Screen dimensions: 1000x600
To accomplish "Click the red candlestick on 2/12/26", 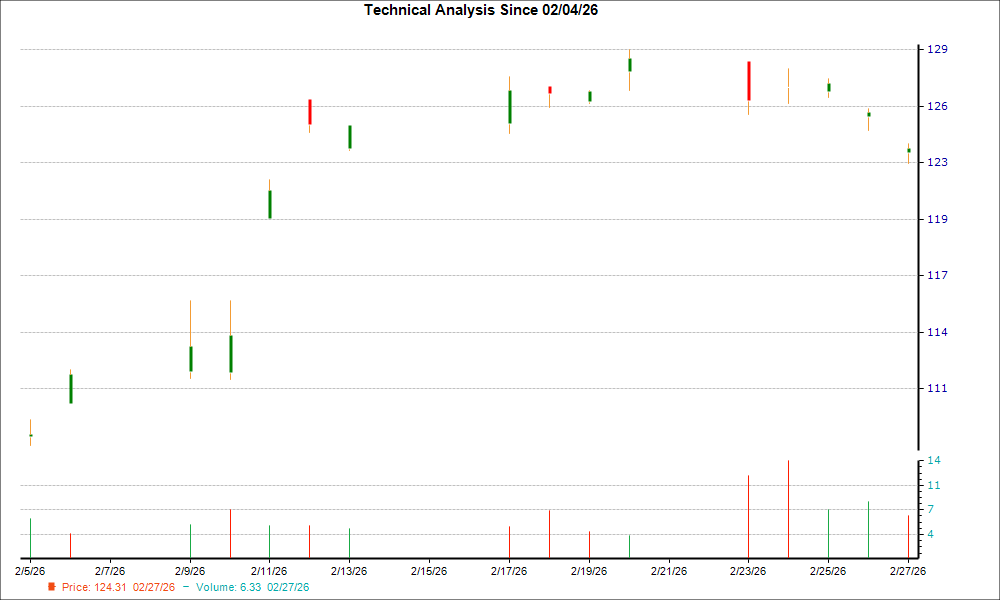I will 310,110.
